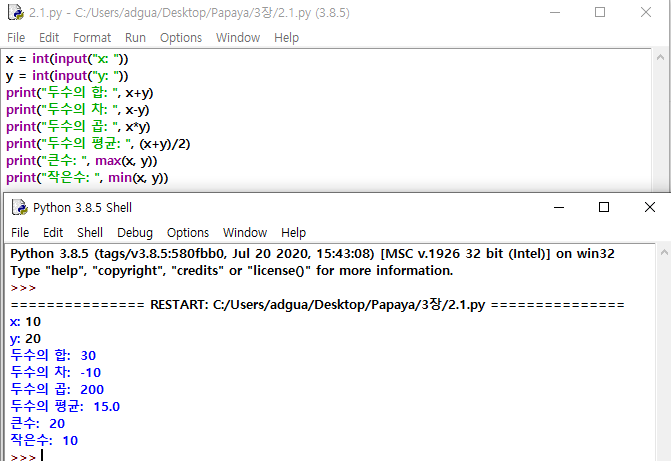
Task: Open the Window menu in Python Shell
Action: (245, 232)
